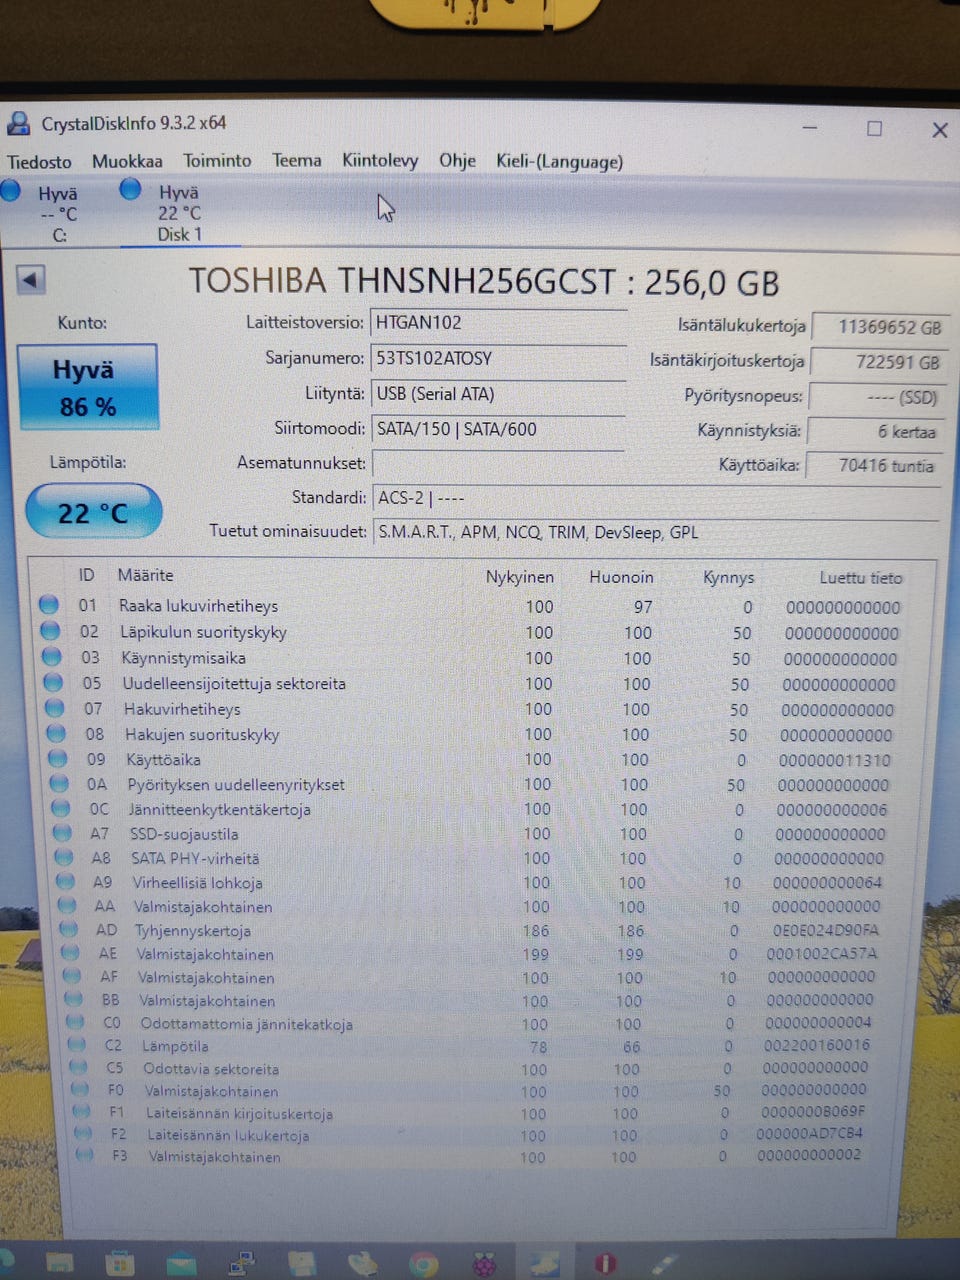Click the CrystalDiskInfo title bar app icon
This screenshot has width=960, height=1280.
click(x=18, y=124)
